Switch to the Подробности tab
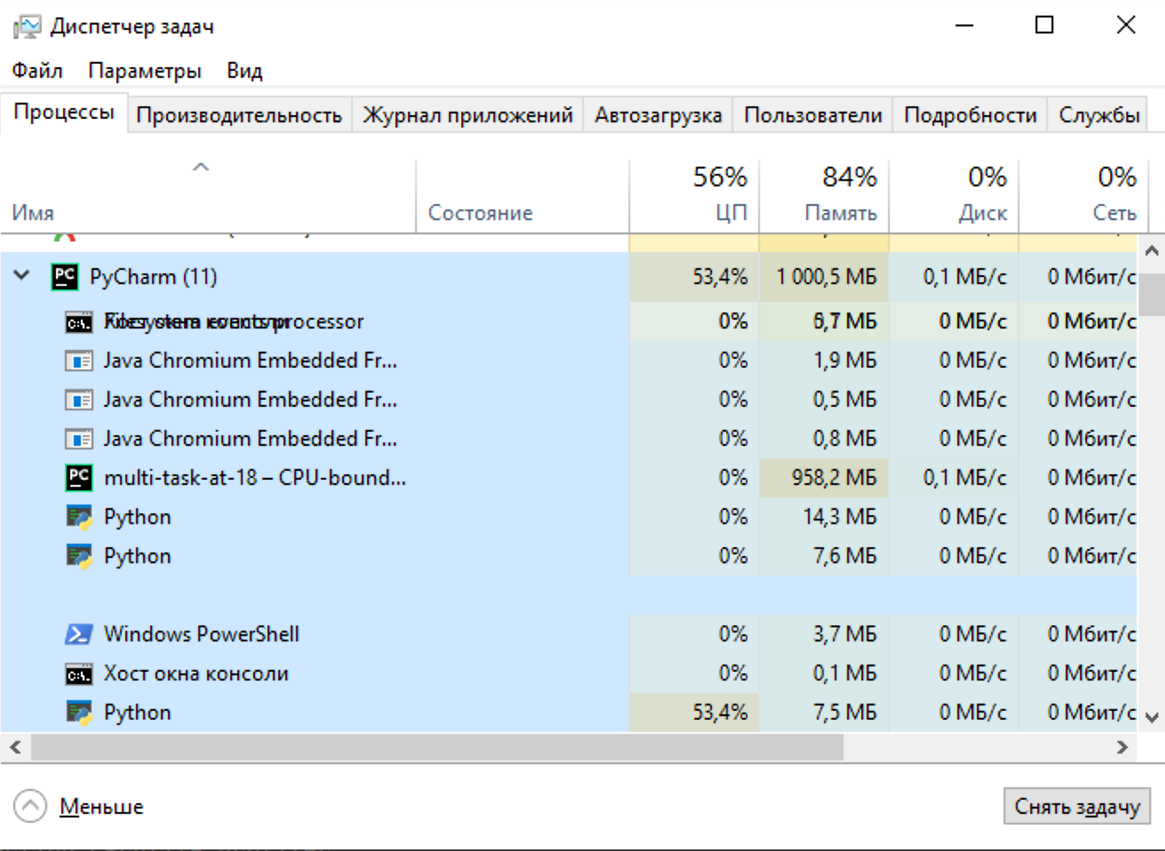 point(970,115)
